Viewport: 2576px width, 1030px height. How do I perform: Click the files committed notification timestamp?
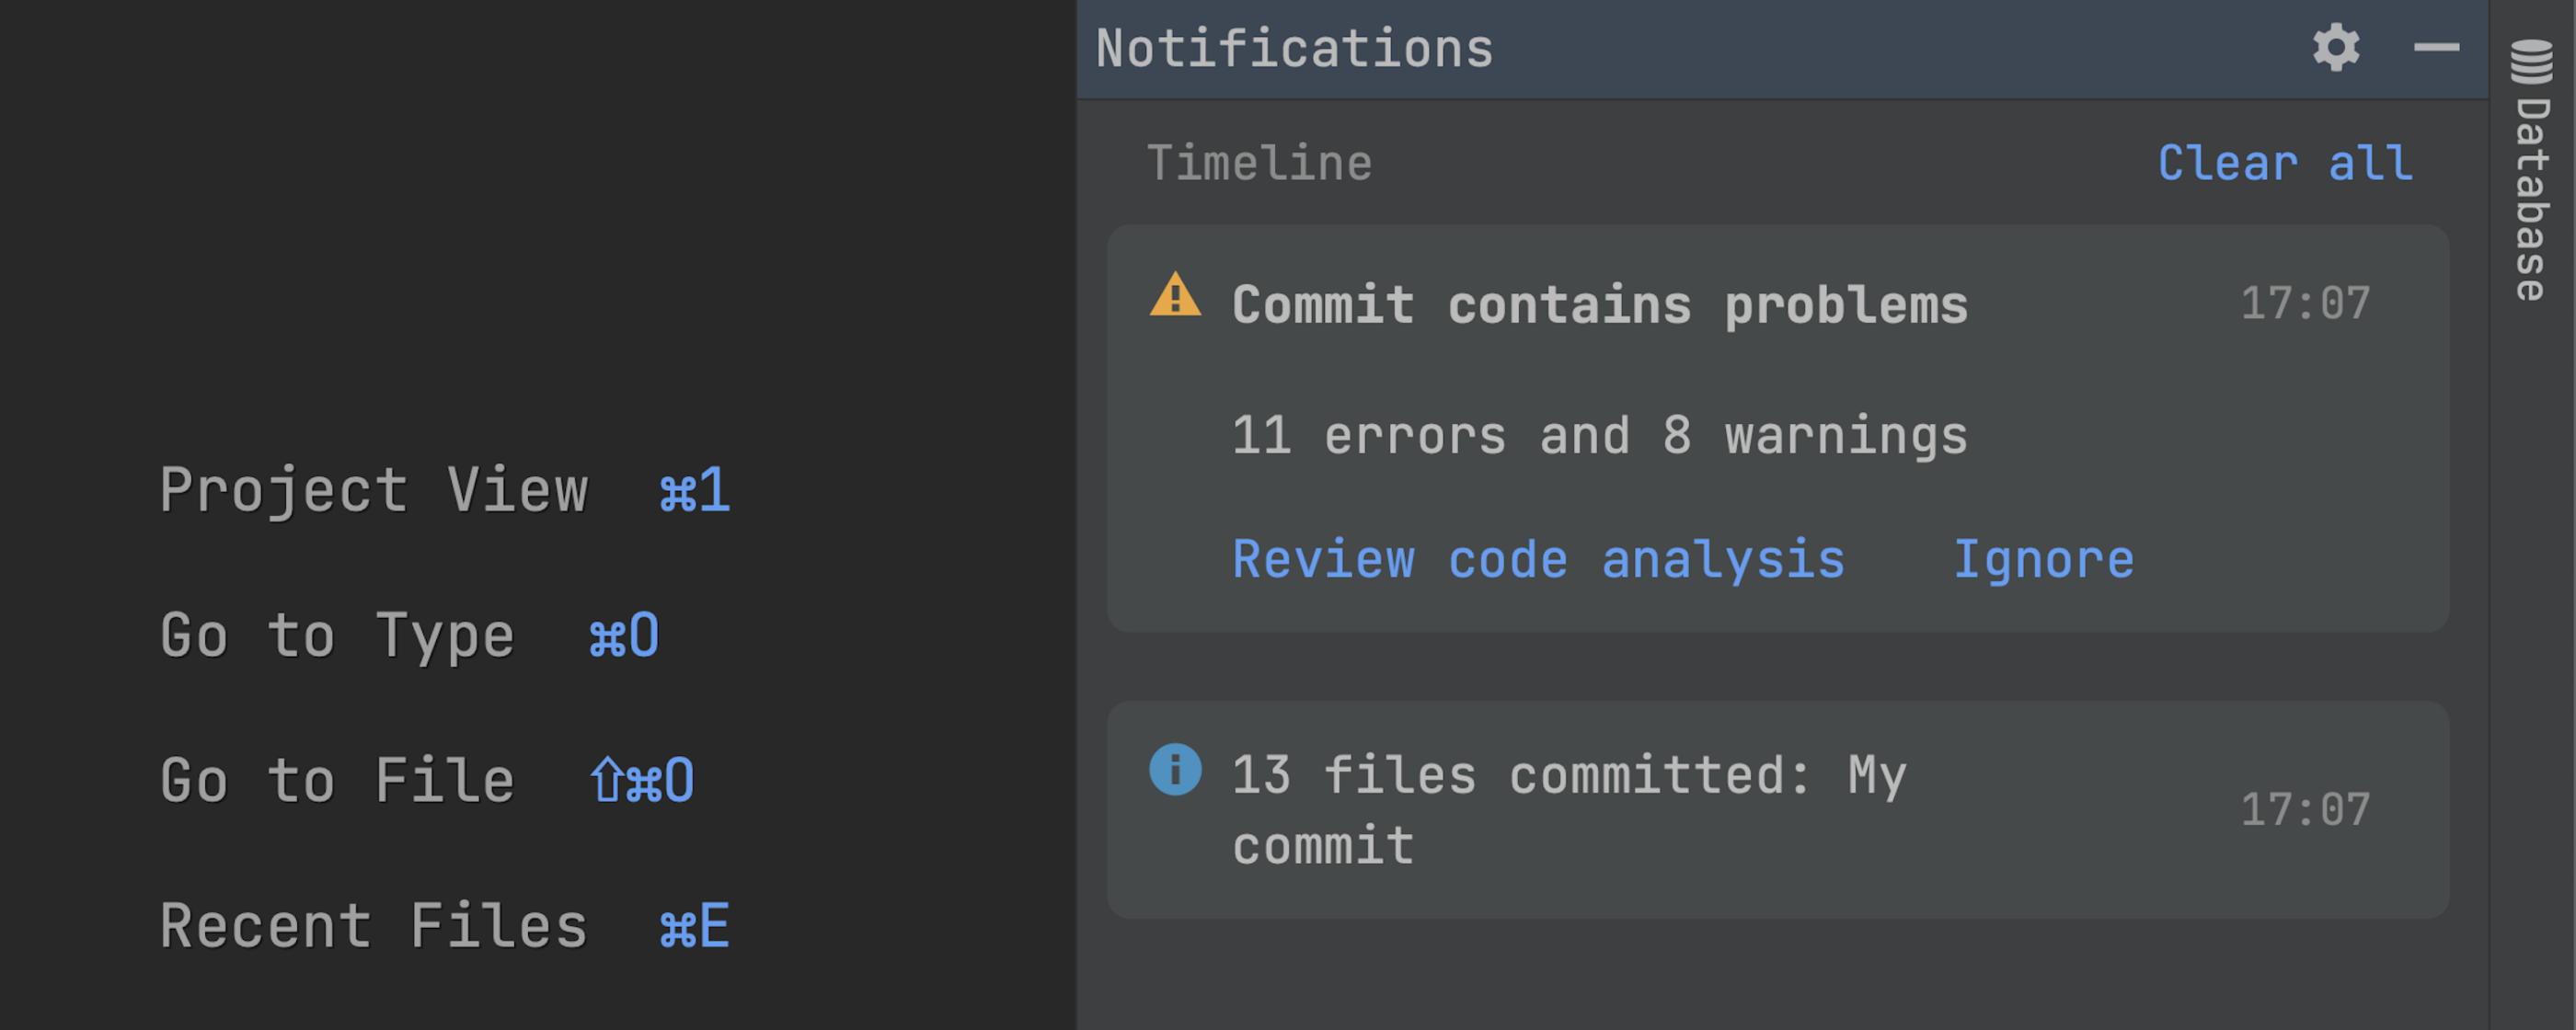(2304, 809)
